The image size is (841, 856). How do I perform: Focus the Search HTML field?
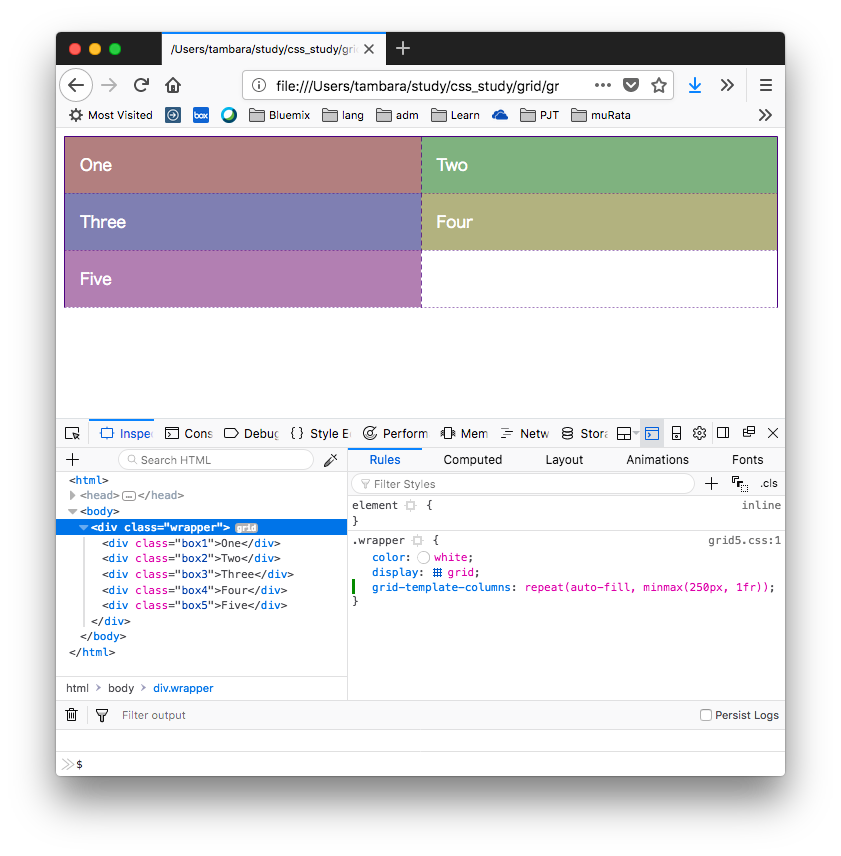[x=216, y=460]
